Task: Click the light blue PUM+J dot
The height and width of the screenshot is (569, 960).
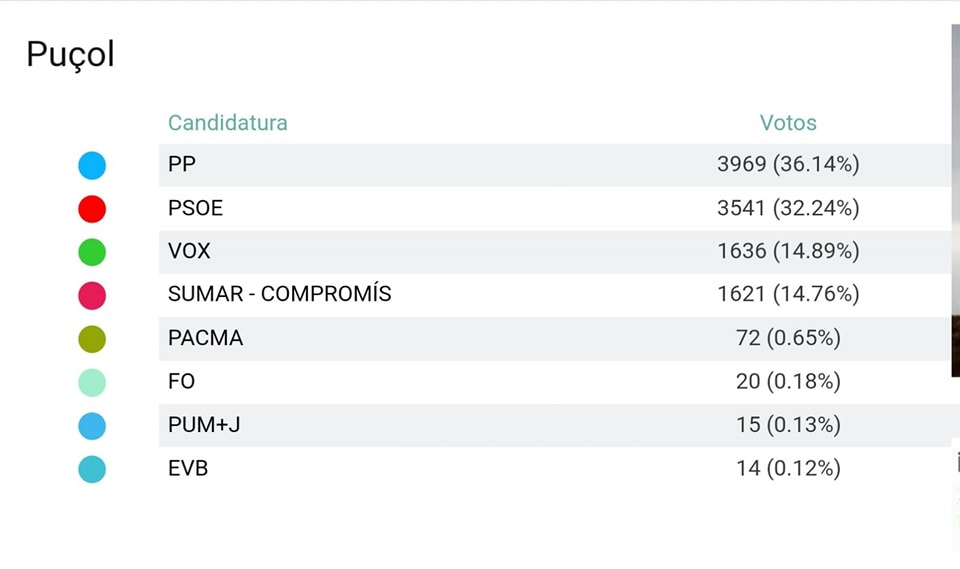Action: tap(92, 426)
